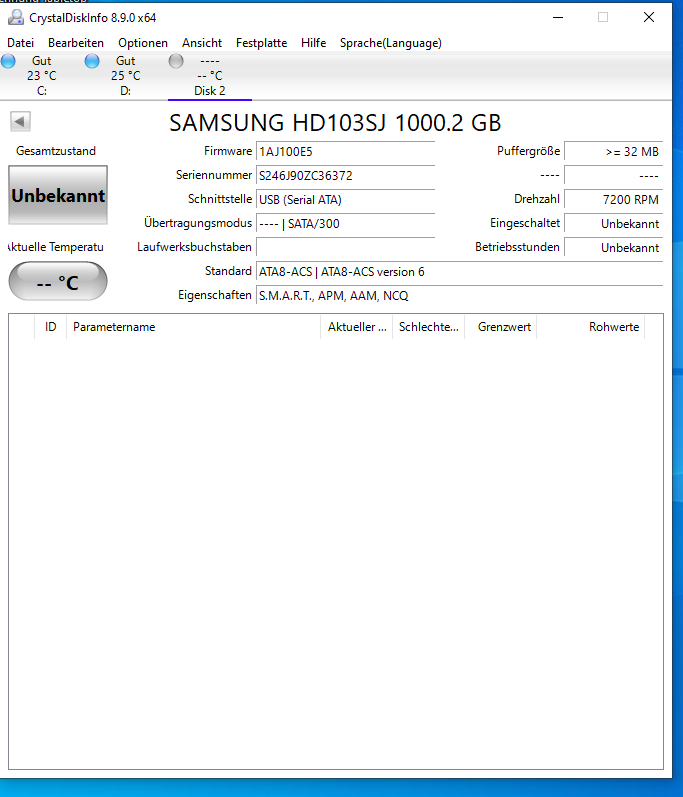Click the Grenzwert column header
Image resolution: width=683 pixels, height=797 pixels.
tap(501, 327)
